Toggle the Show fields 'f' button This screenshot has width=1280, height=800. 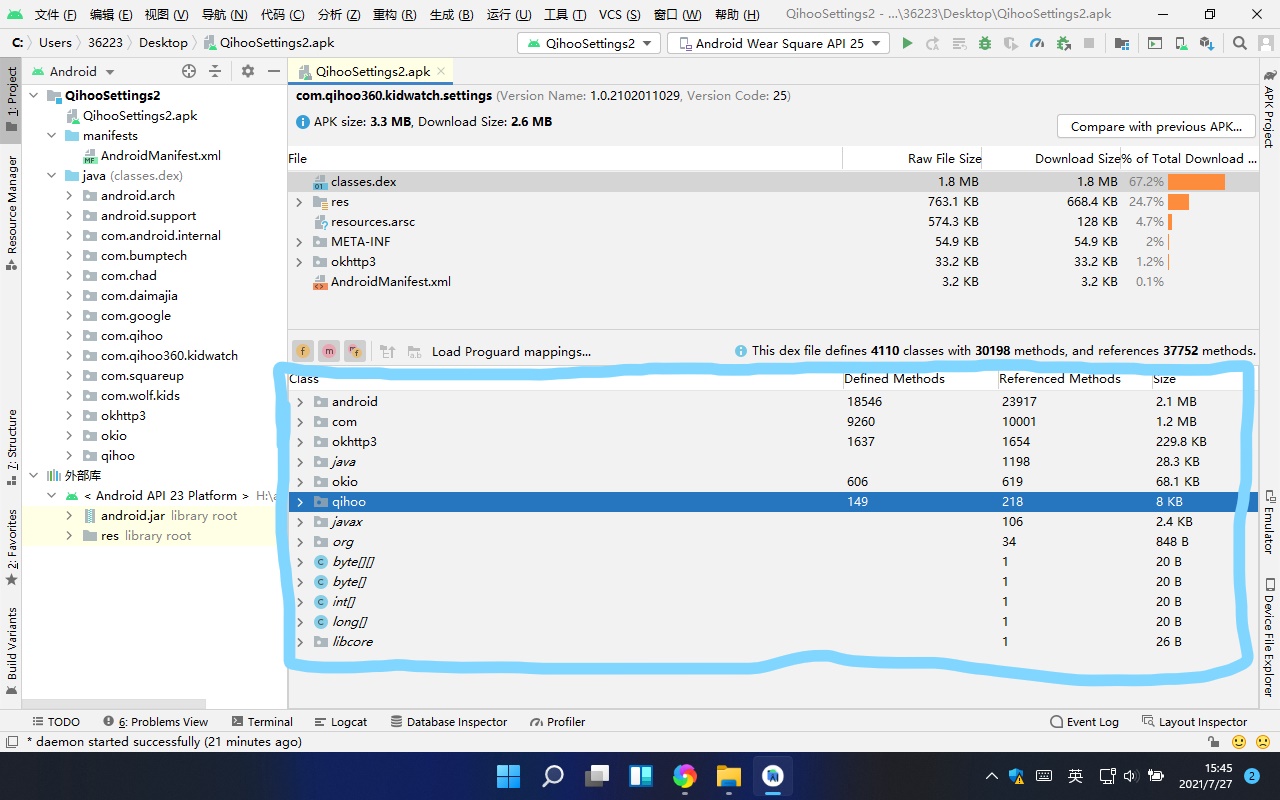pyautogui.click(x=303, y=351)
